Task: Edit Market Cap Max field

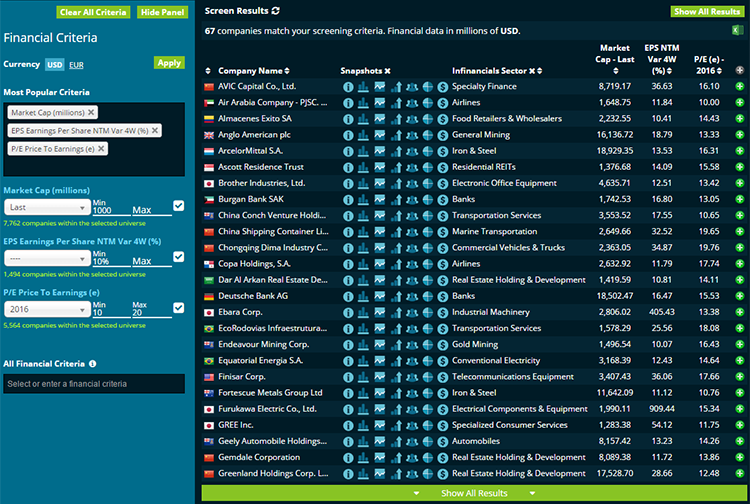Action: (x=152, y=210)
